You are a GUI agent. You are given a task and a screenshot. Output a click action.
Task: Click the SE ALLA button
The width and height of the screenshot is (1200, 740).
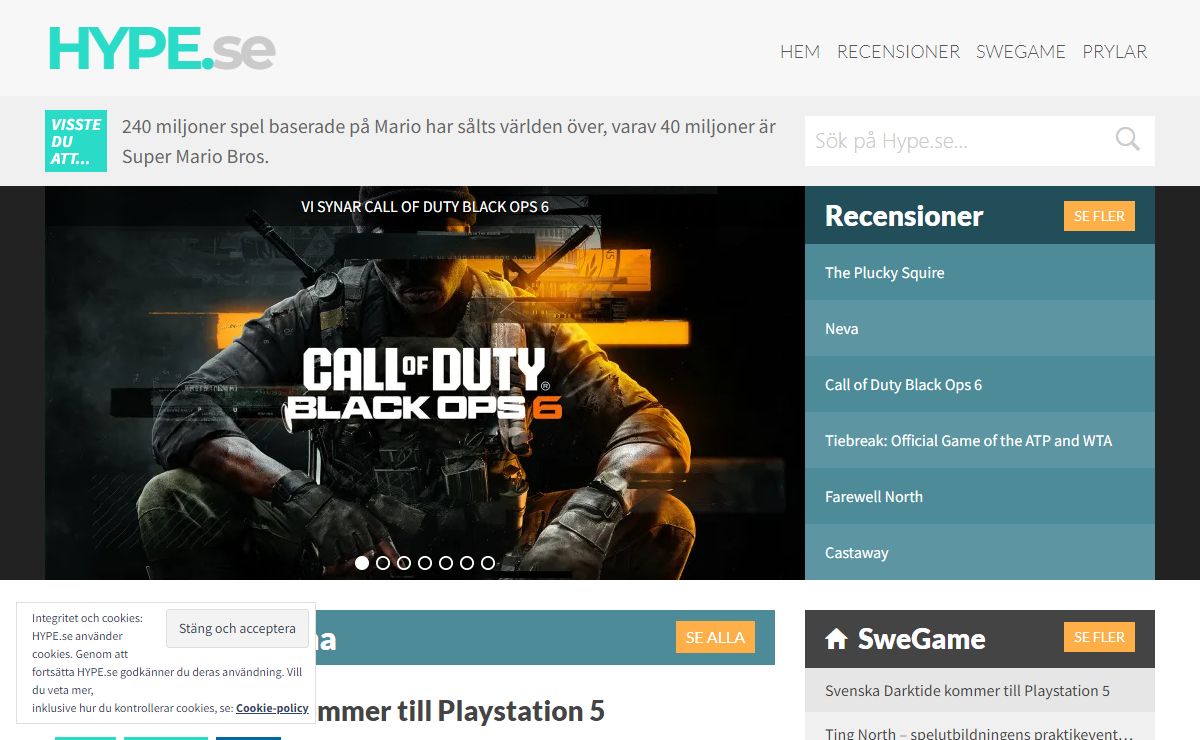pyautogui.click(x=715, y=638)
